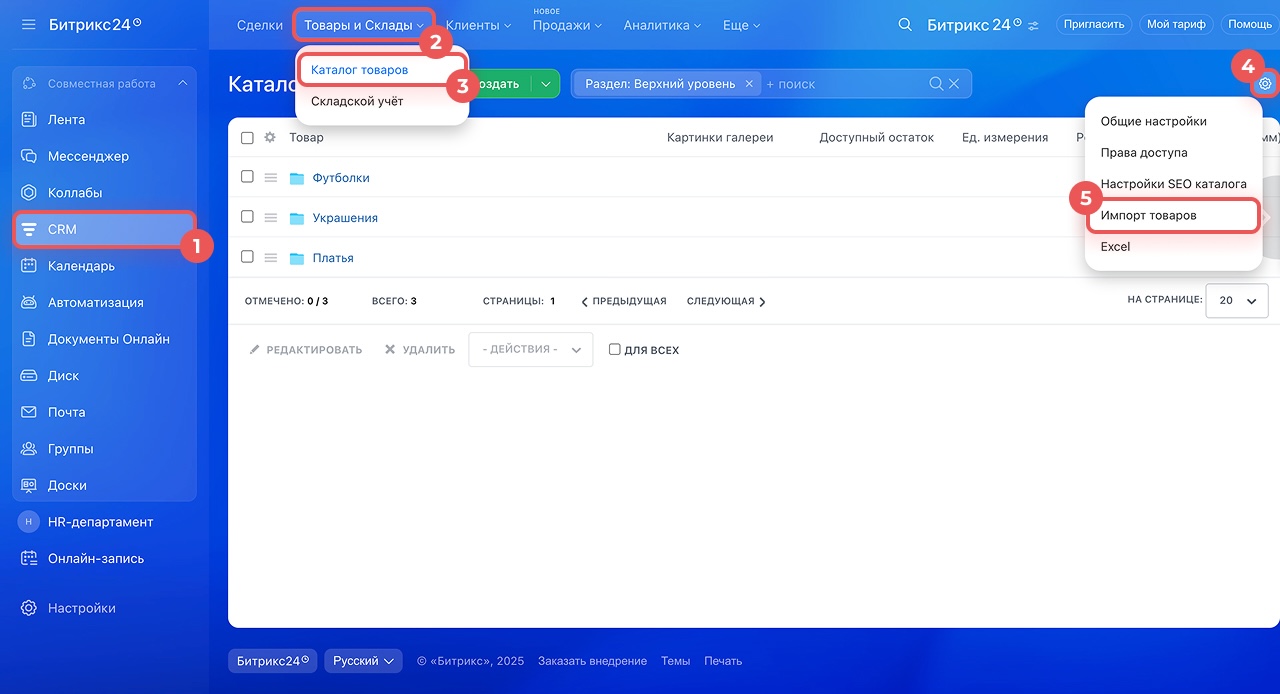
Task: Select the Excel menu item
Action: (1116, 246)
